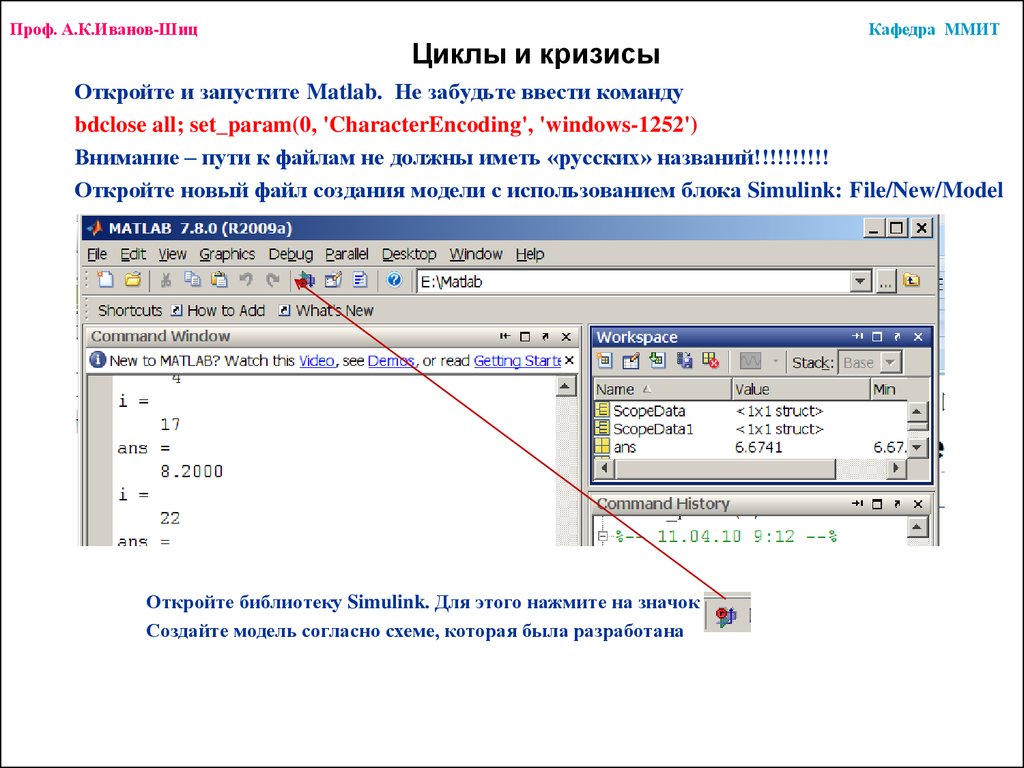Click the How to Add shortcut
The height and width of the screenshot is (768, 1024).
218,310
